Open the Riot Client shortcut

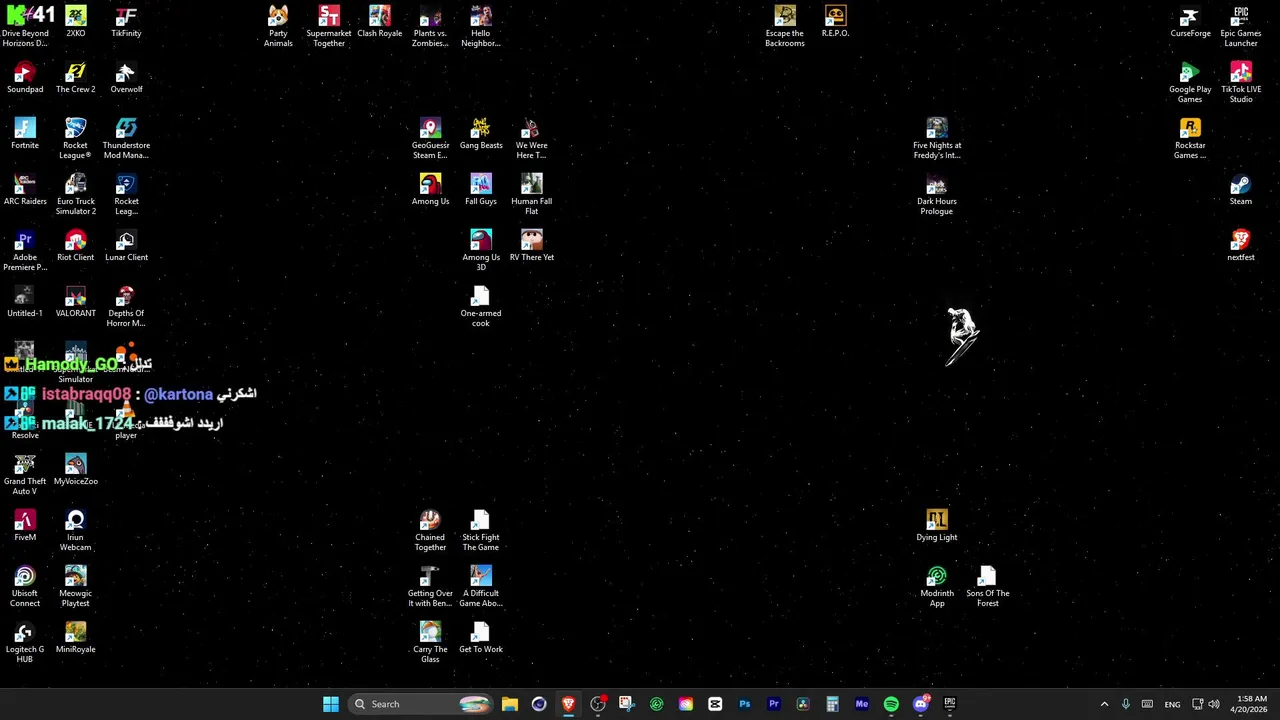(75, 245)
